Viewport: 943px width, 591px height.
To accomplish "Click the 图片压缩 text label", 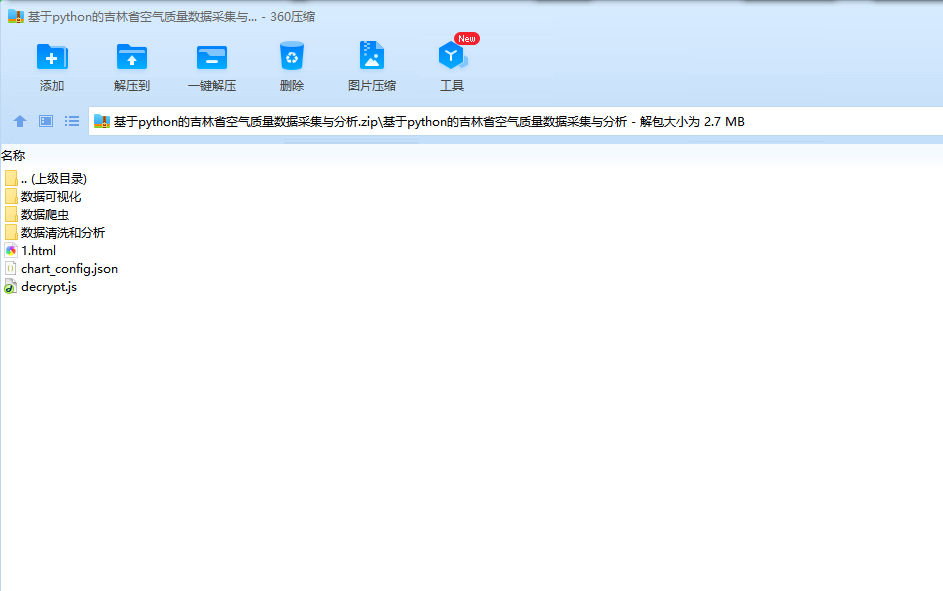I will (372, 86).
